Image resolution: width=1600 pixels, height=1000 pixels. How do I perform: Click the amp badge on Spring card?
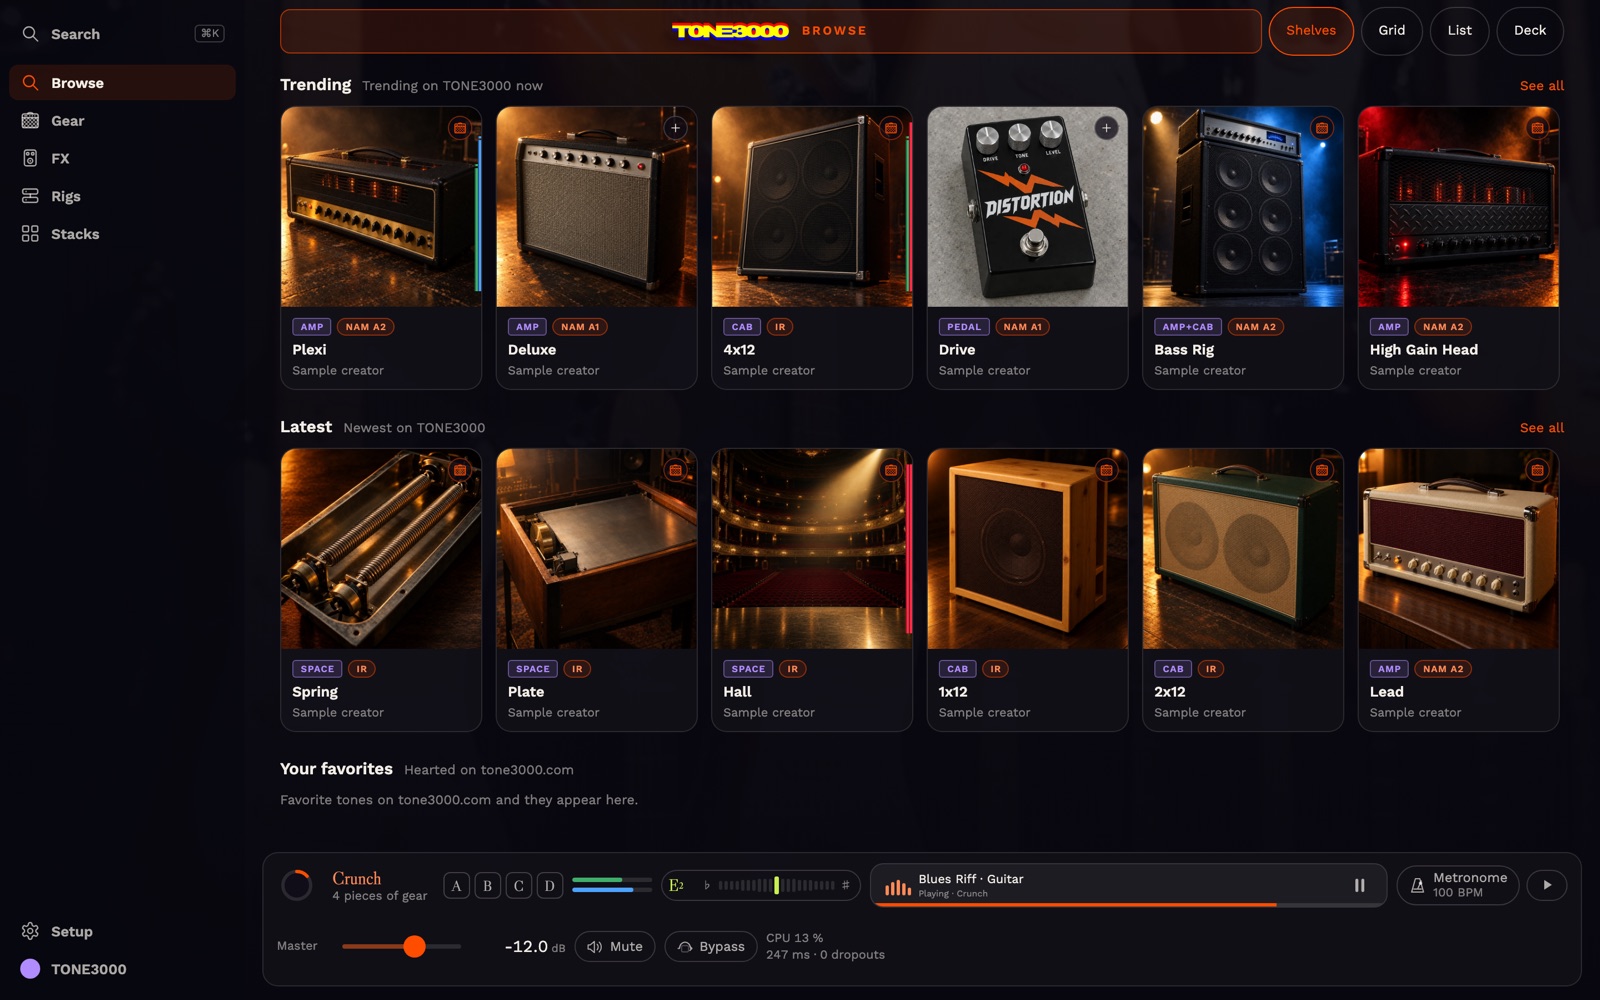460,470
